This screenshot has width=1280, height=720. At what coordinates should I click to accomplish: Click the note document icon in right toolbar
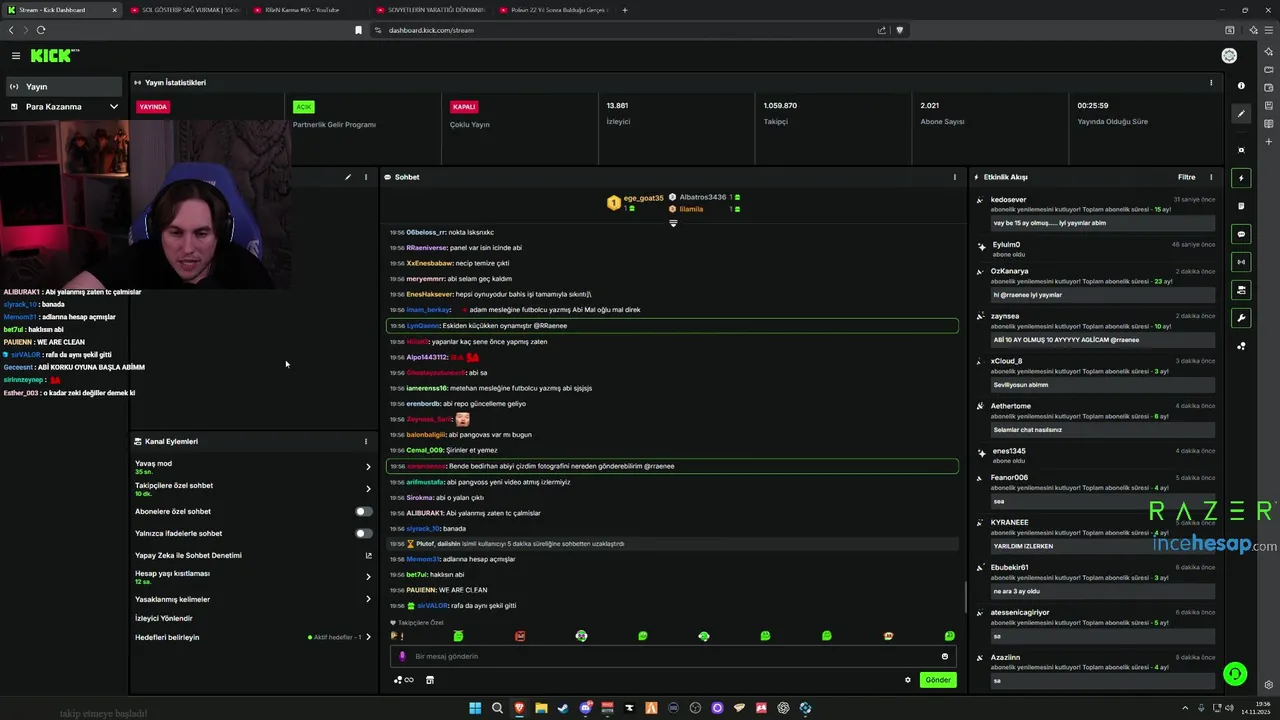click(x=1241, y=206)
